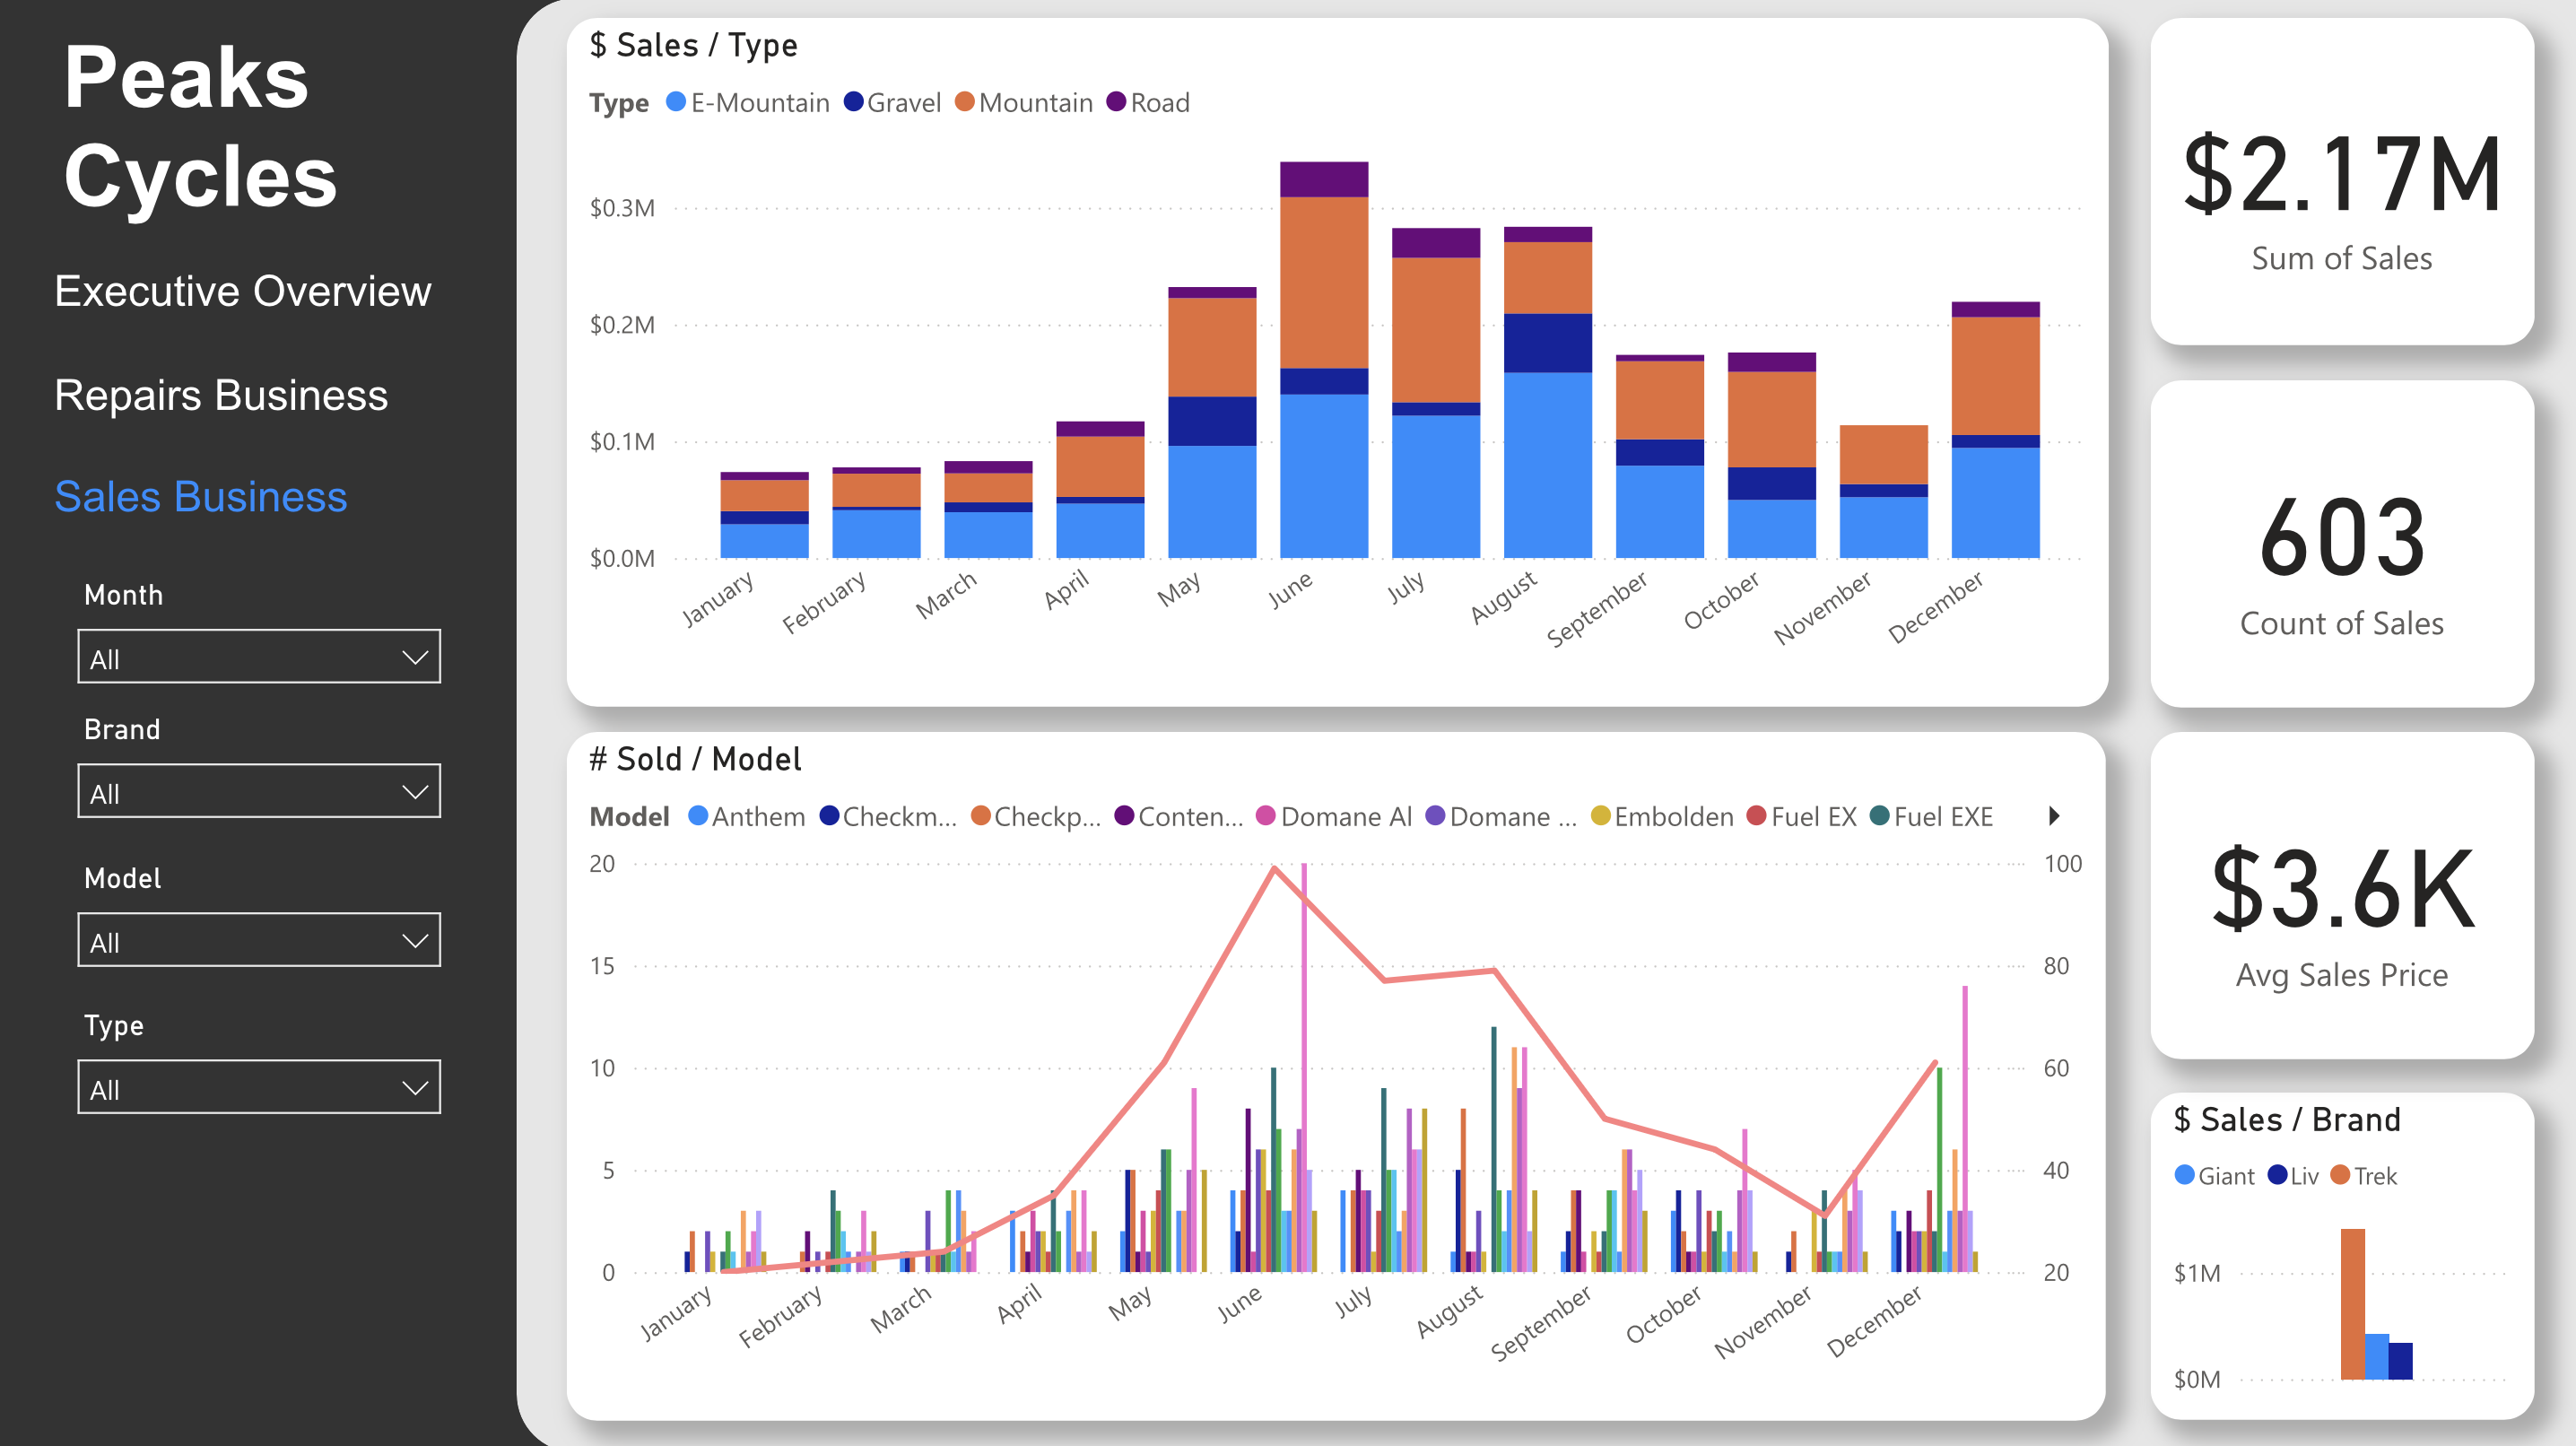Open the Sales Business page

201,497
